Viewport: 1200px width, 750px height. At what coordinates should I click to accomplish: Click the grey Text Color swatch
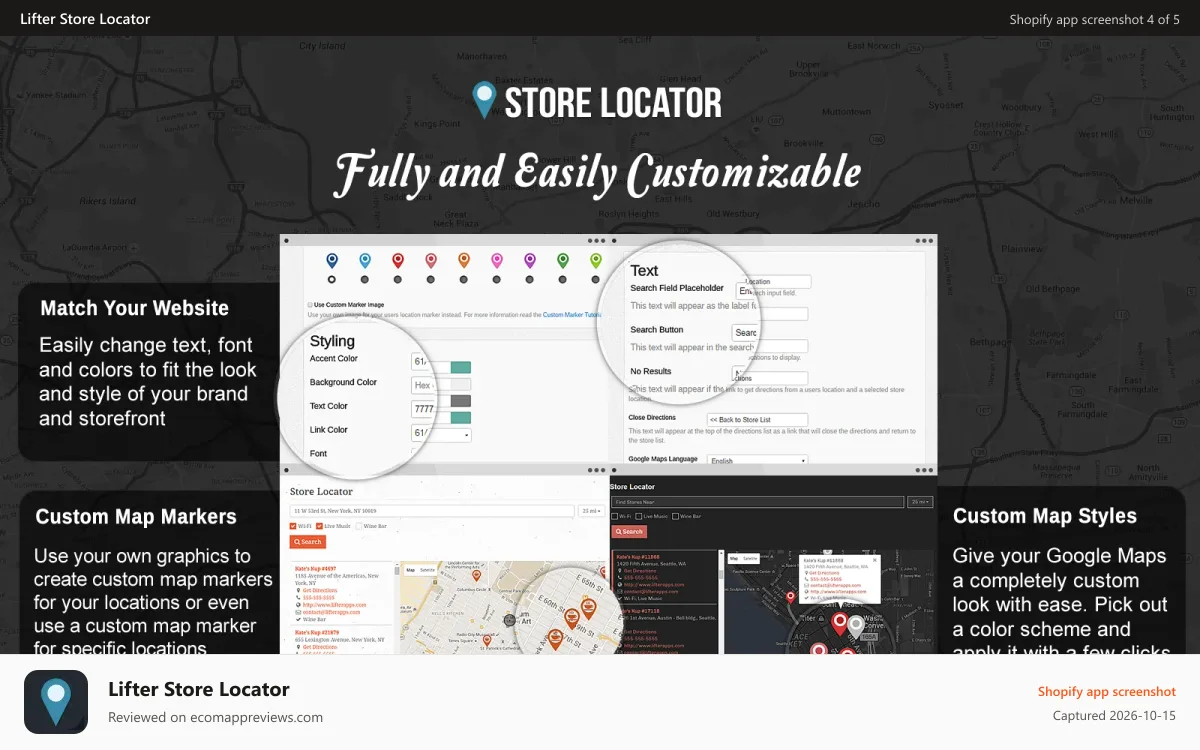tap(461, 401)
